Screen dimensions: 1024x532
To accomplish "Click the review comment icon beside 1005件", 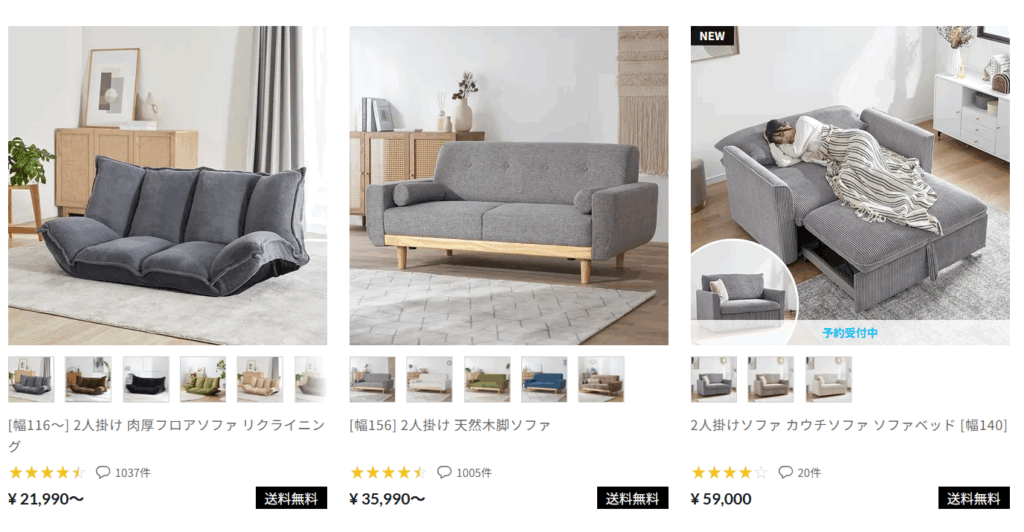I will click(x=444, y=472).
